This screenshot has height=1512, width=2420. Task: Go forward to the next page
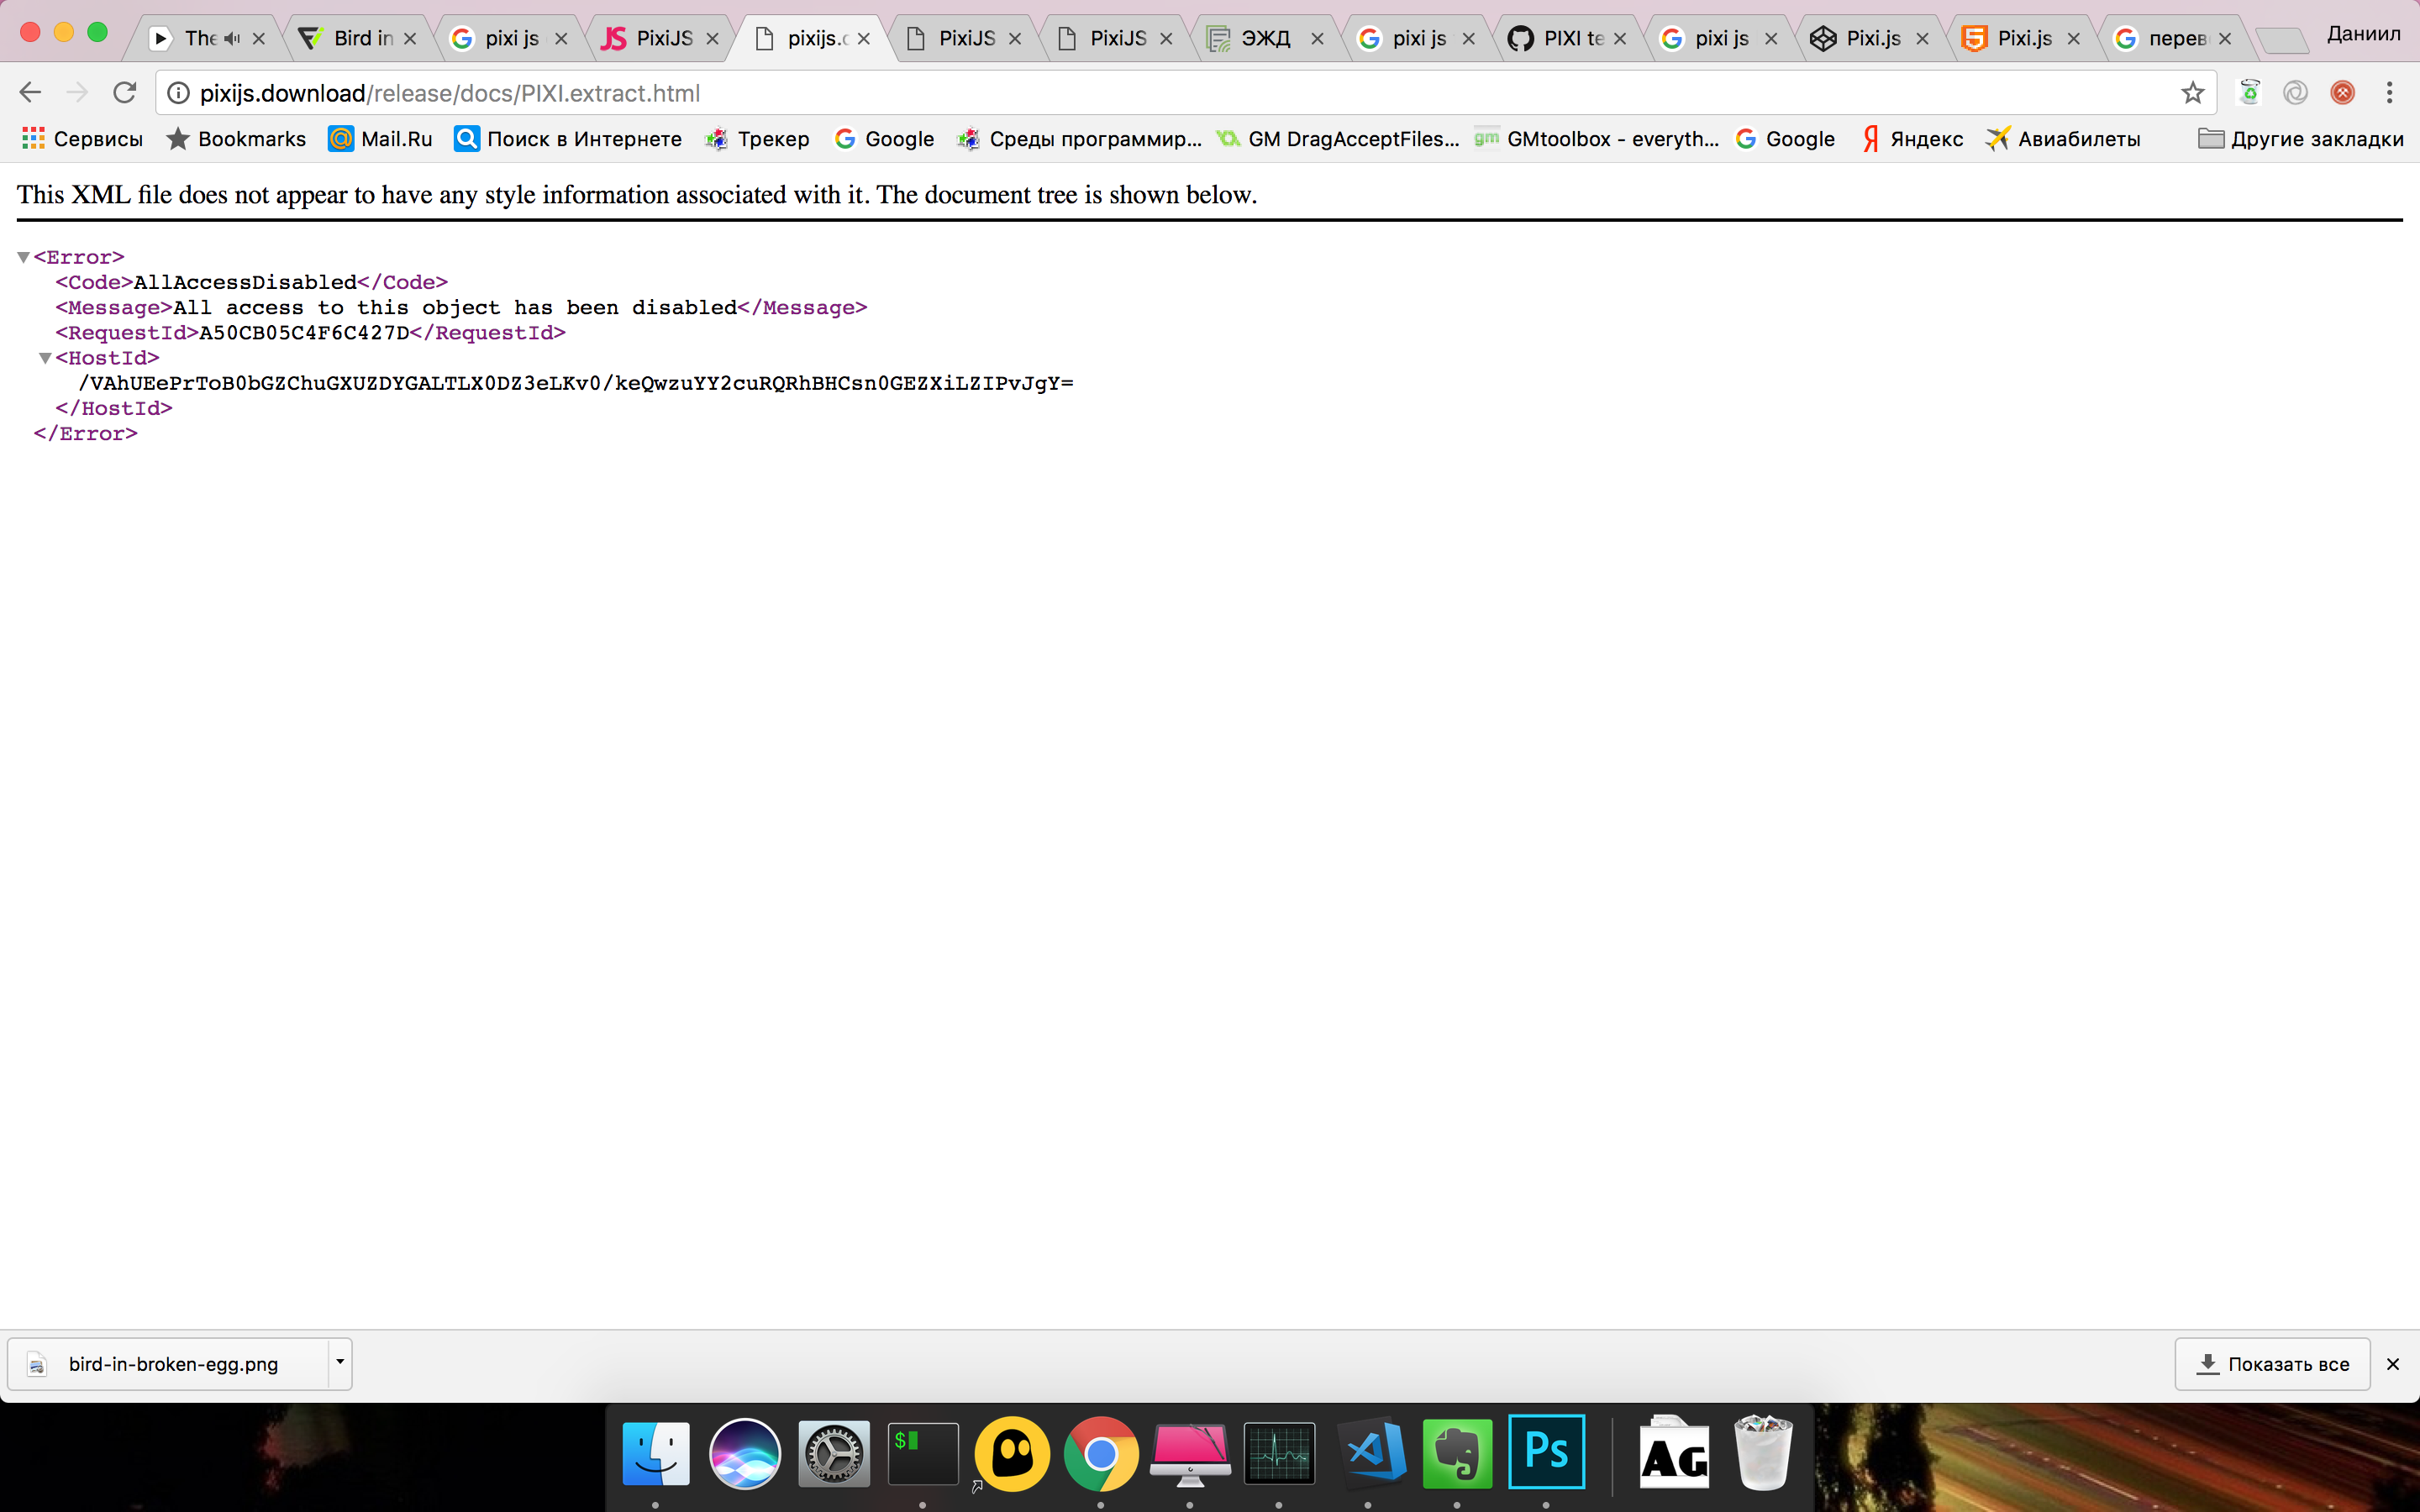[77, 93]
